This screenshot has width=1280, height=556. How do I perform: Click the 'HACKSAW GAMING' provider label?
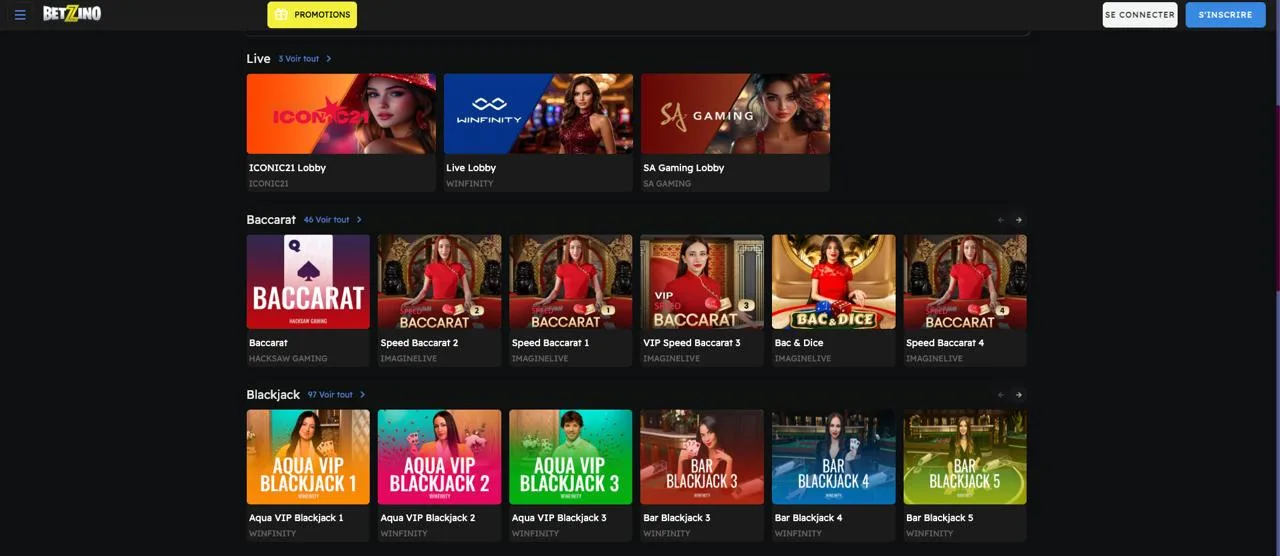point(288,359)
